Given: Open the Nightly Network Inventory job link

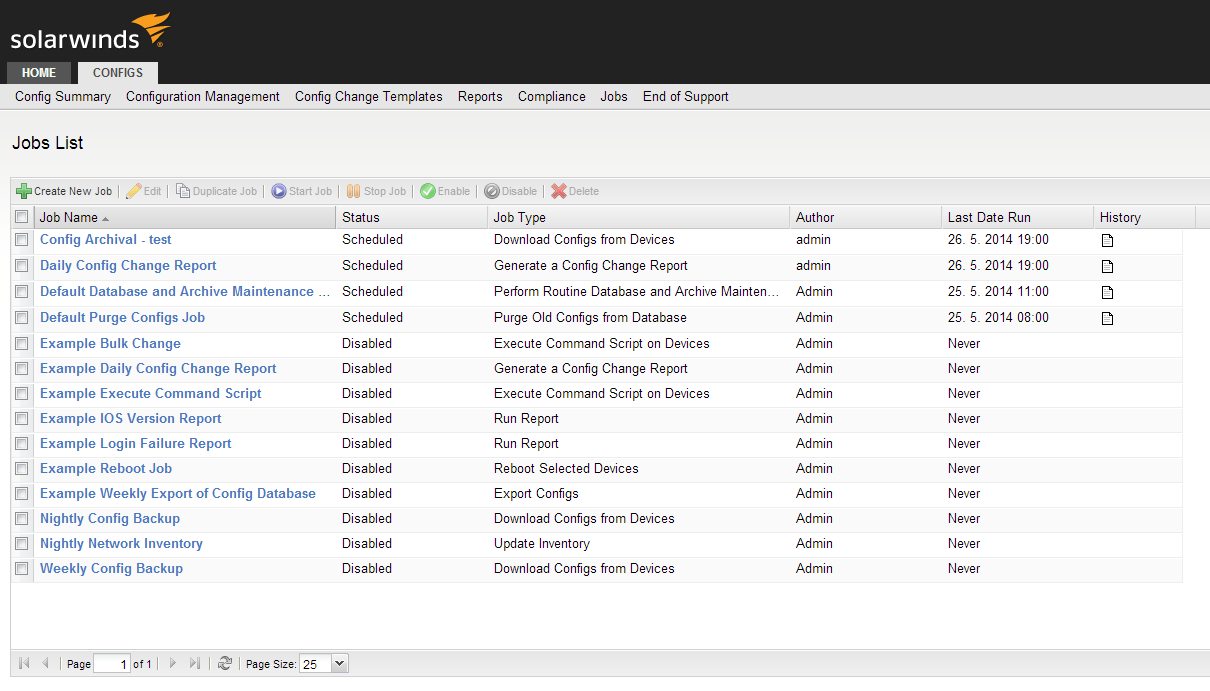Looking at the screenshot, I should tap(121, 544).
